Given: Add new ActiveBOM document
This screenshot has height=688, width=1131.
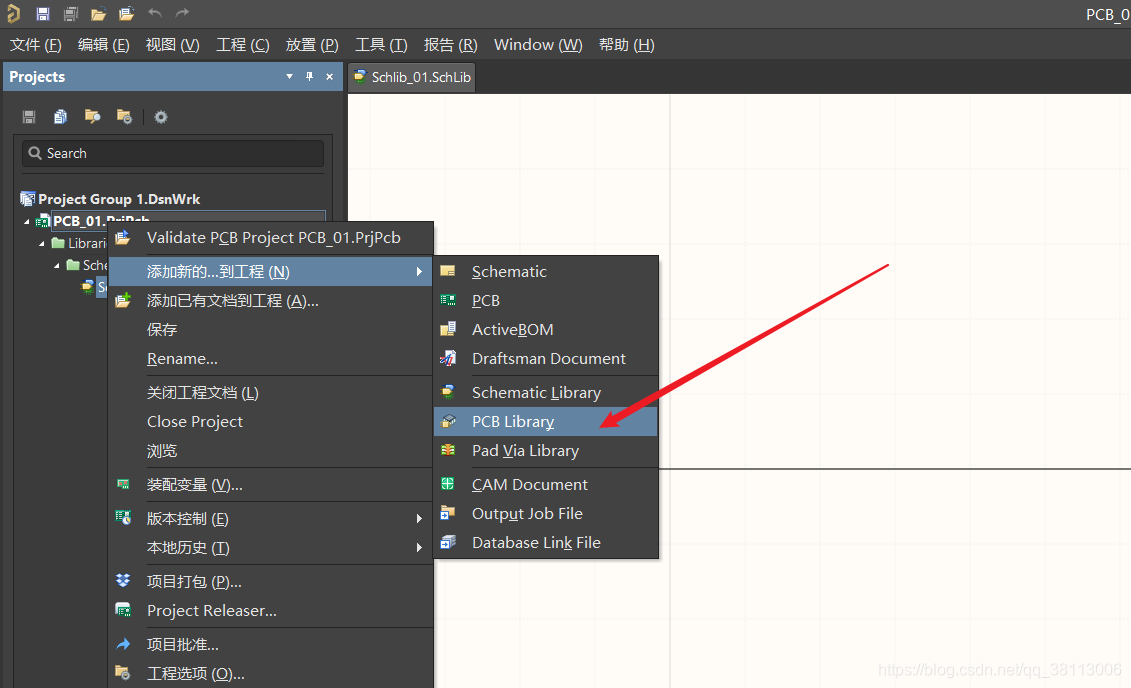Looking at the screenshot, I should click(546, 330).
